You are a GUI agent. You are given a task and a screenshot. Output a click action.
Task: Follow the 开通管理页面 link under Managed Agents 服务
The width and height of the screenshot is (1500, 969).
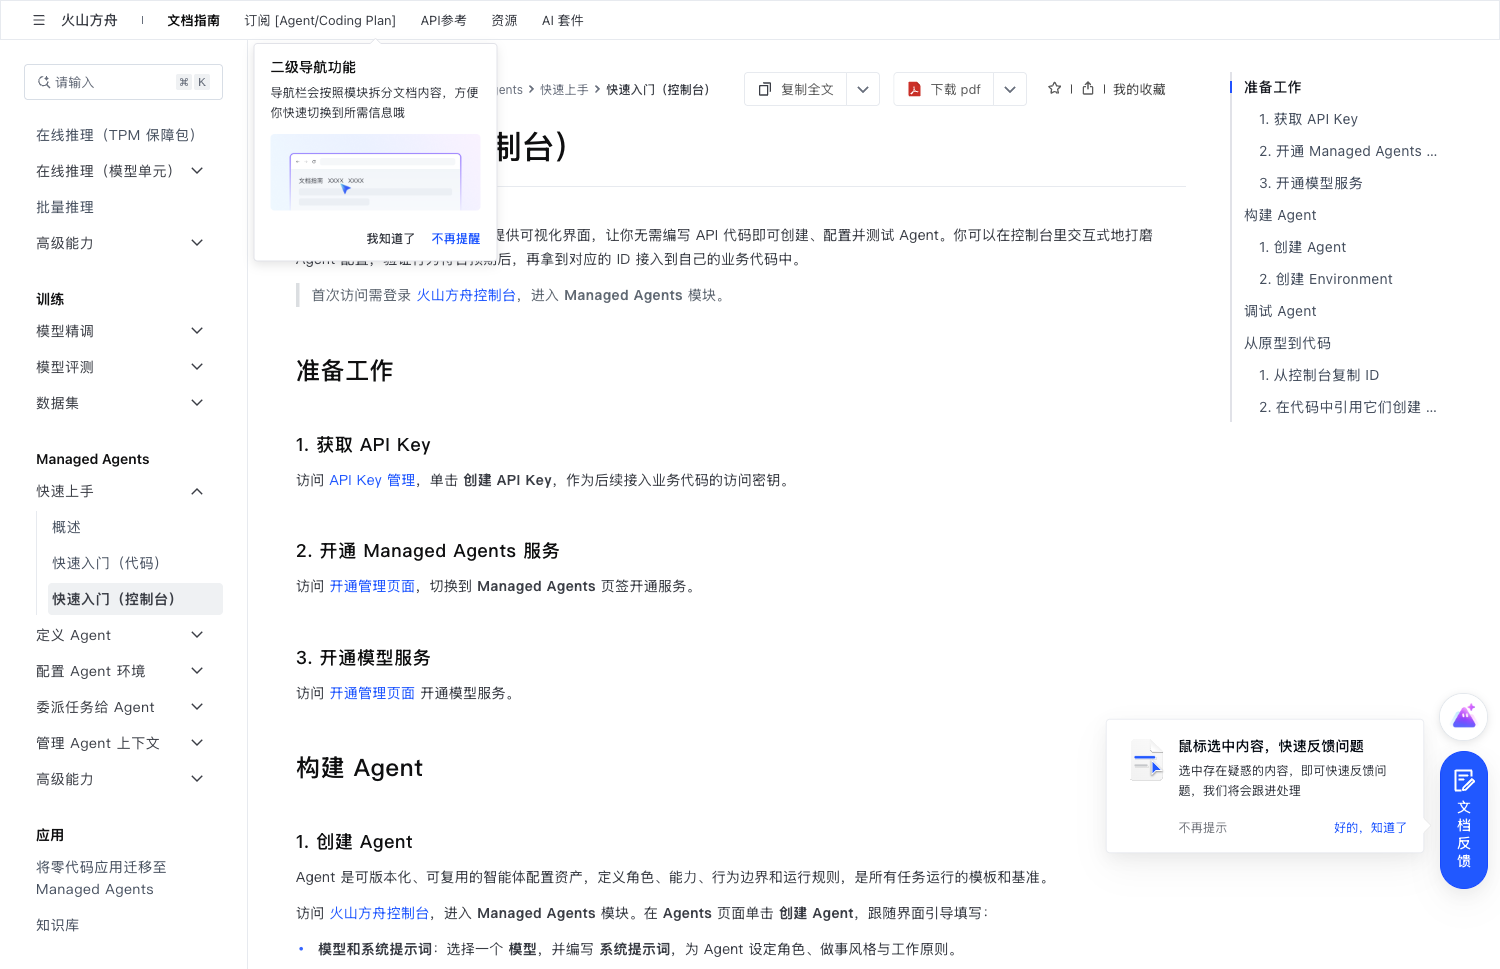[372, 586]
